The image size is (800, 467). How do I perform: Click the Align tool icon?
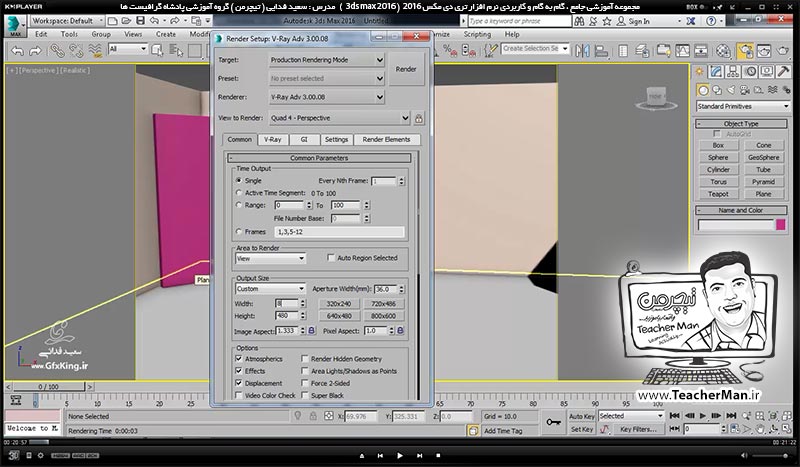click(x=602, y=51)
